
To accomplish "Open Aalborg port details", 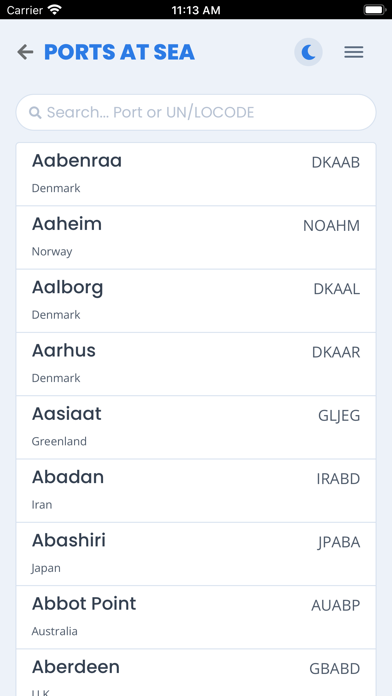I will (x=196, y=301).
